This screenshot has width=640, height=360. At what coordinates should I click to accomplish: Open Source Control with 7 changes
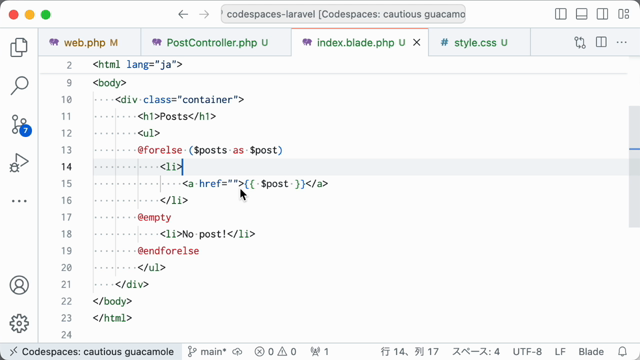tap(20, 125)
